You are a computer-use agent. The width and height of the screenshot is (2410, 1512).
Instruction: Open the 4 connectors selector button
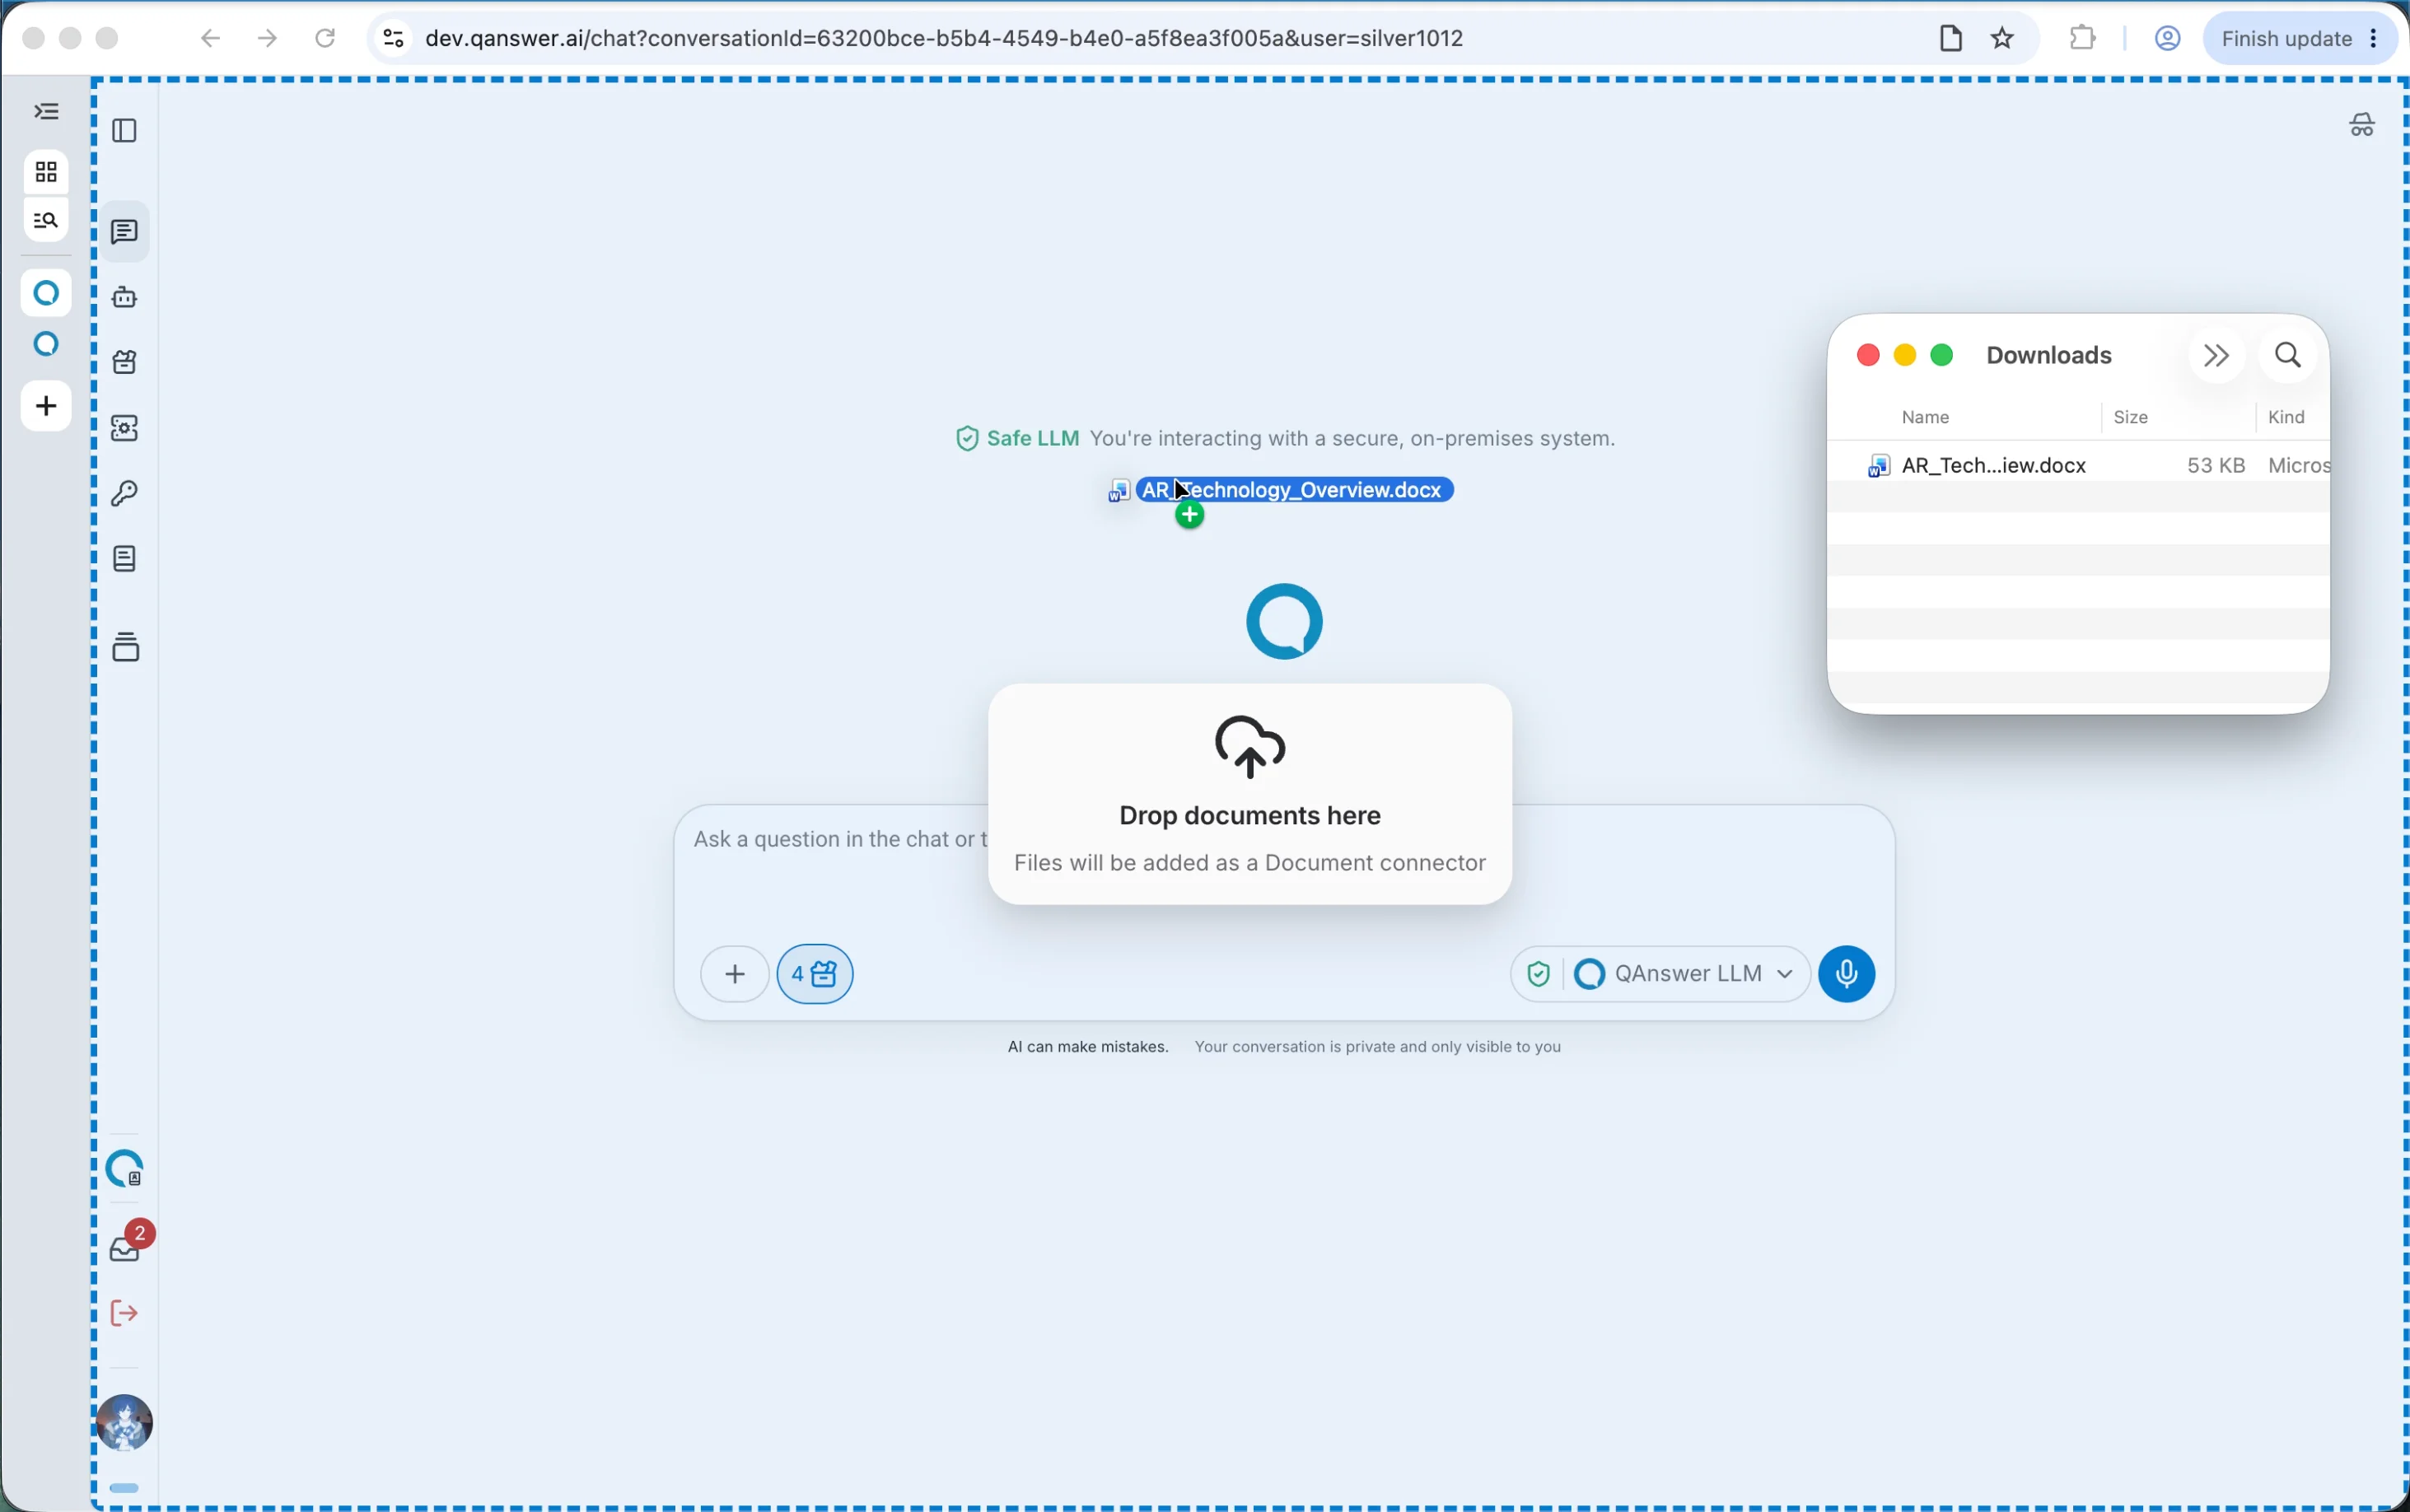(815, 974)
